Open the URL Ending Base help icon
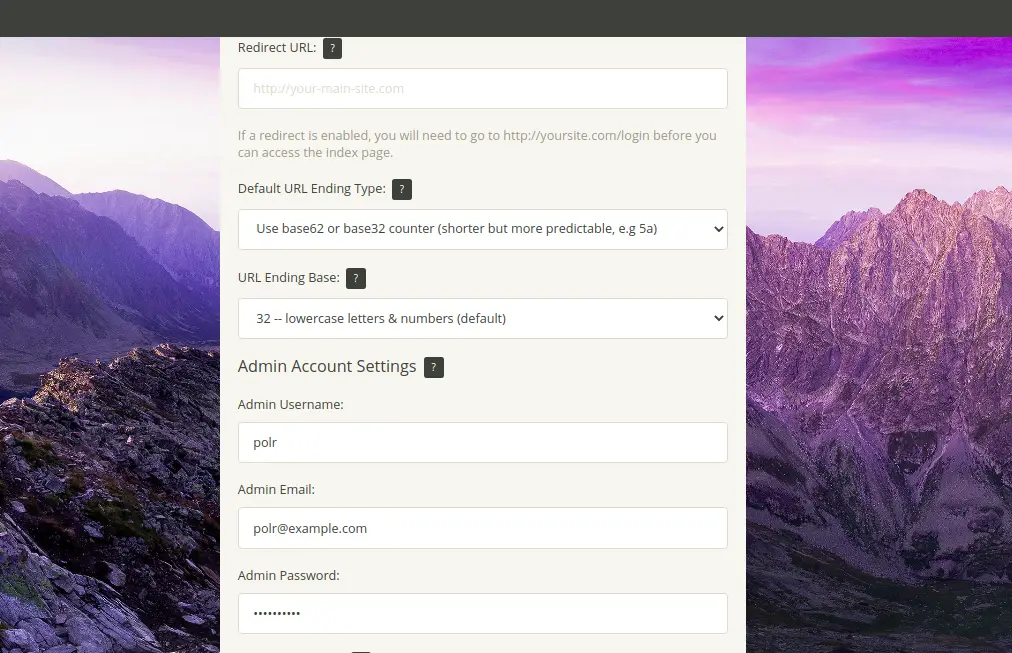The width and height of the screenshot is (1012, 653). (356, 279)
